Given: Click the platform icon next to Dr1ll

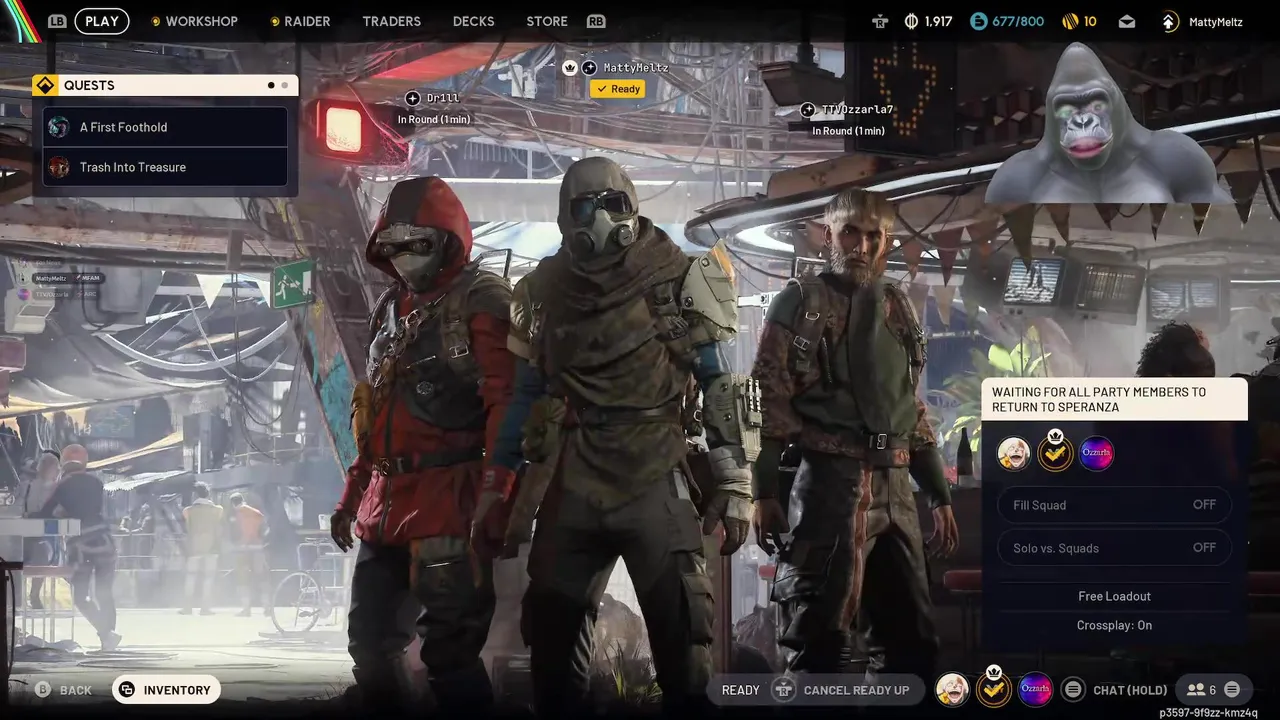Looking at the screenshot, I should pyautogui.click(x=412, y=98).
